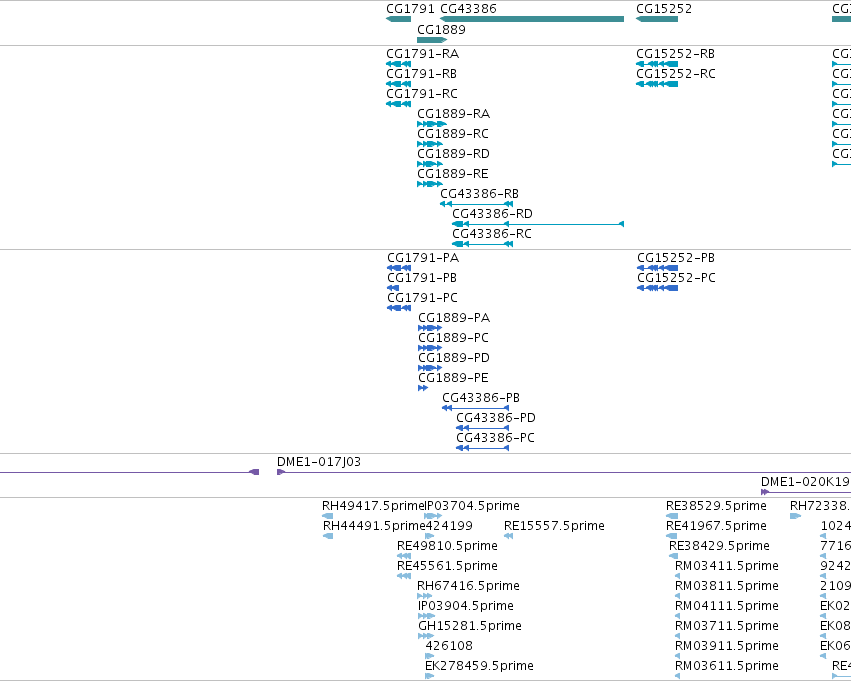Select the CG15252 gene label

[x=664, y=9]
